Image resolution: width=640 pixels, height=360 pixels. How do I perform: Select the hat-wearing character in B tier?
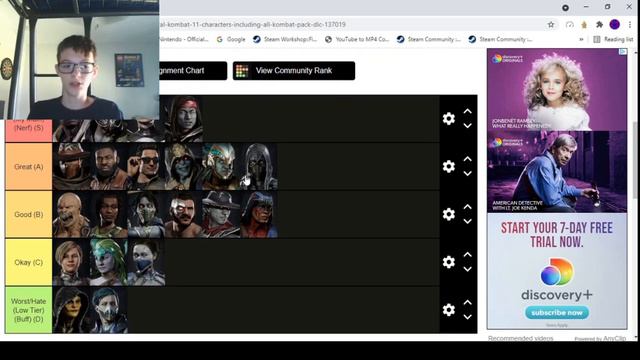pyautogui.click(x=221, y=214)
